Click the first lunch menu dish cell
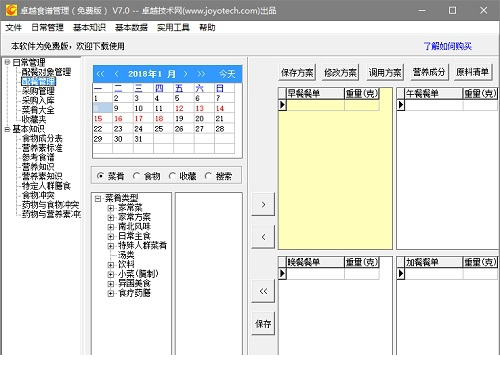 [x=434, y=105]
